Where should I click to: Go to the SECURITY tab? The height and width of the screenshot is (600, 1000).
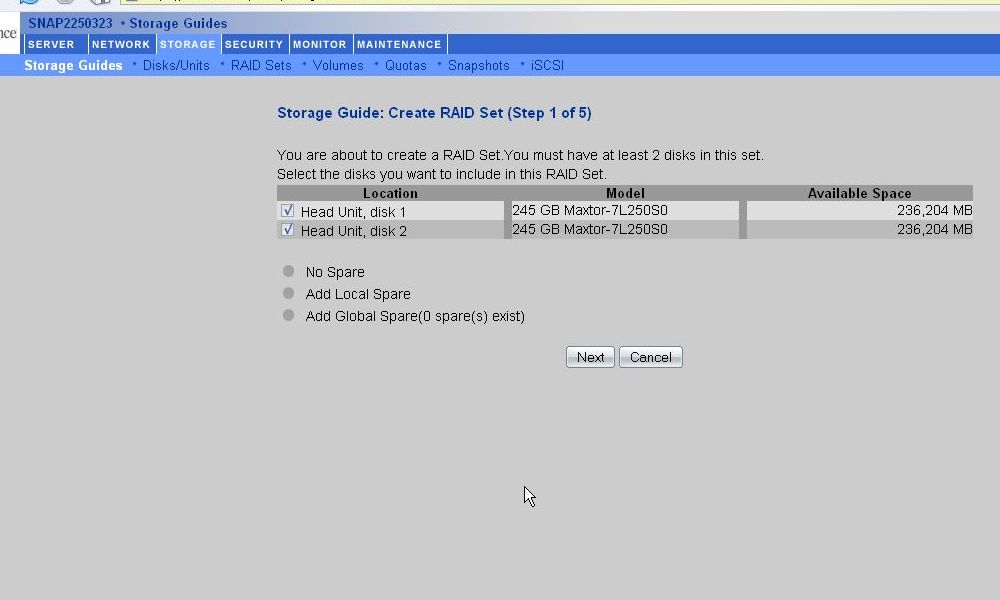254,44
